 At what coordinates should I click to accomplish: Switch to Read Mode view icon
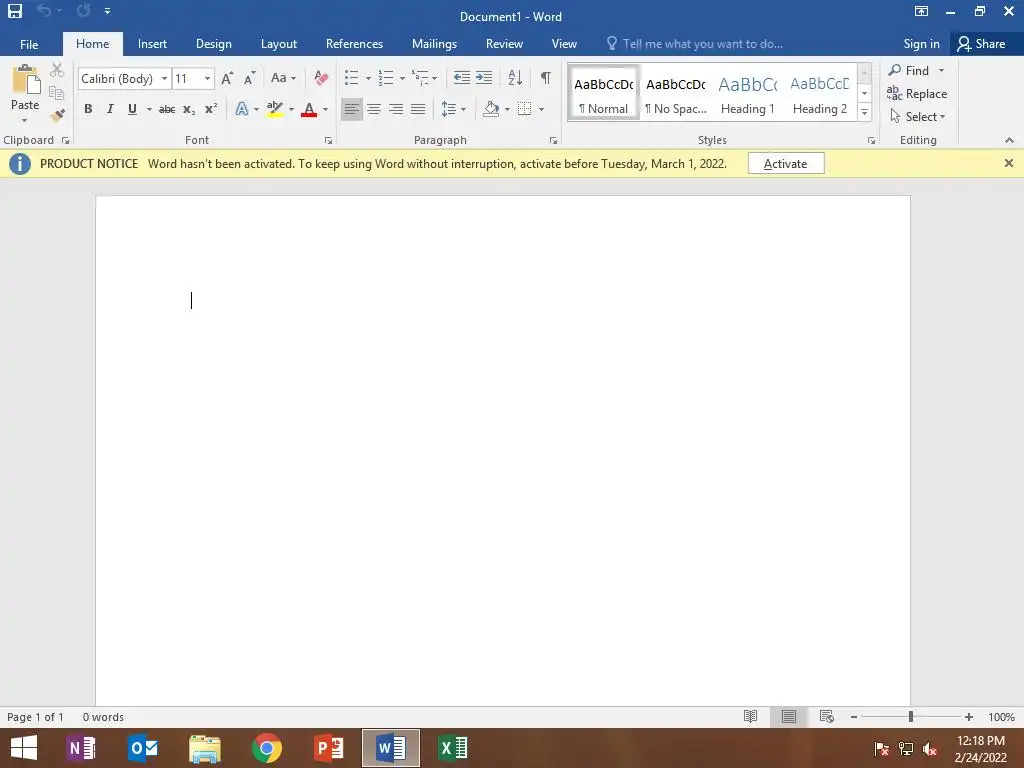[750, 716]
